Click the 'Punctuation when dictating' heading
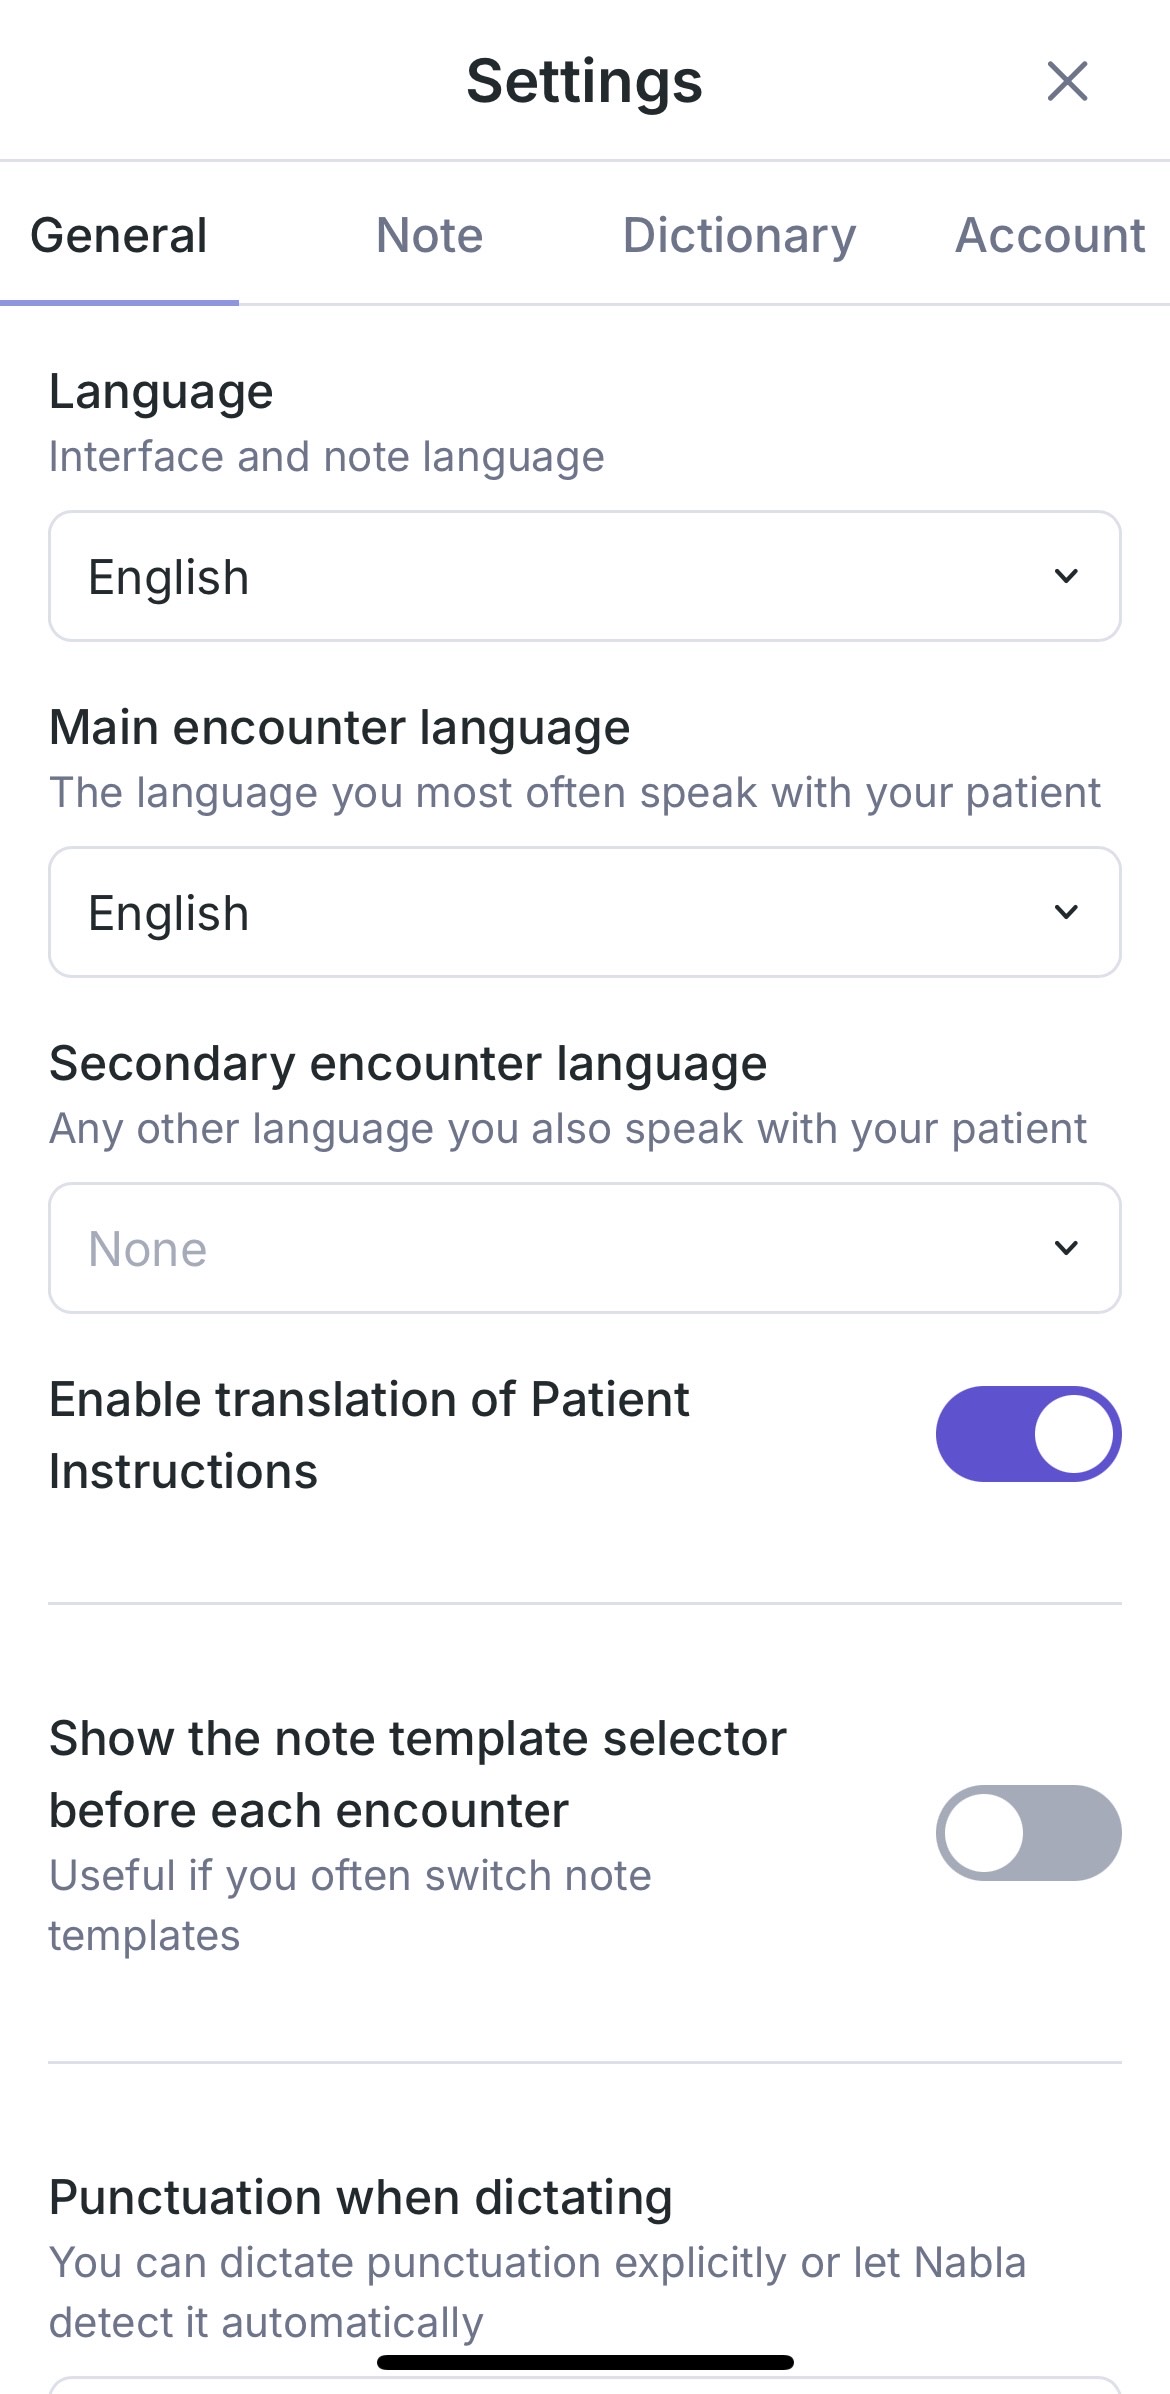The image size is (1170, 2394). click(x=360, y=2197)
